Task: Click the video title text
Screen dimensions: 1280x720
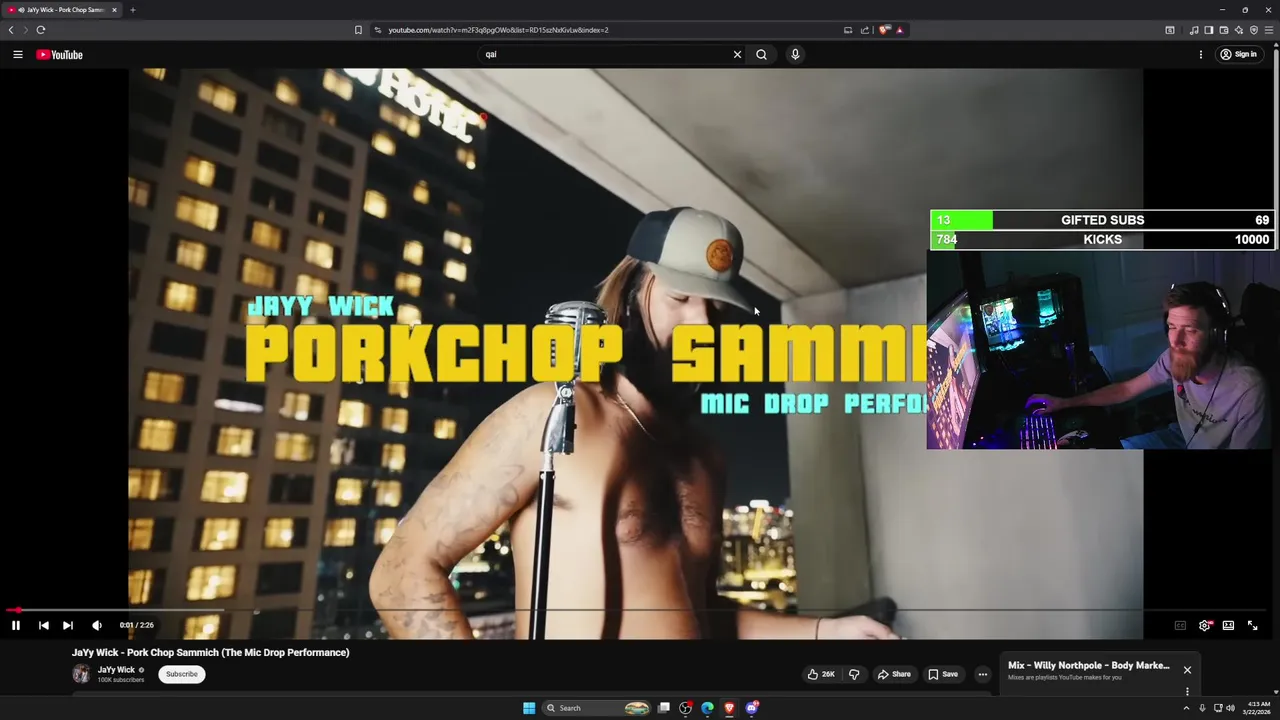Action: 211,652
